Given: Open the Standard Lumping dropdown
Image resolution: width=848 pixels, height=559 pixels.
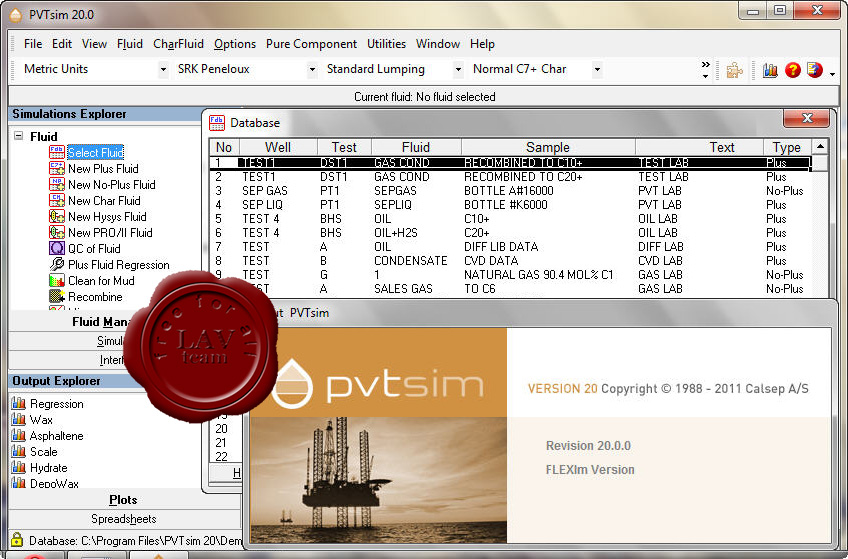Looking at the screenshot, I should [x=458, y=69].
